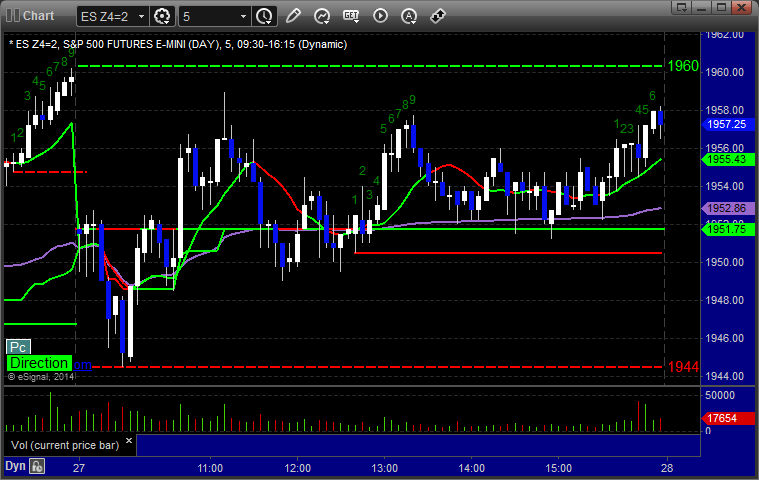Image resolution: width=759 pixels, height=480 pixels.
Task: Select the pencil drawing tool
Action: coord(293,16)
